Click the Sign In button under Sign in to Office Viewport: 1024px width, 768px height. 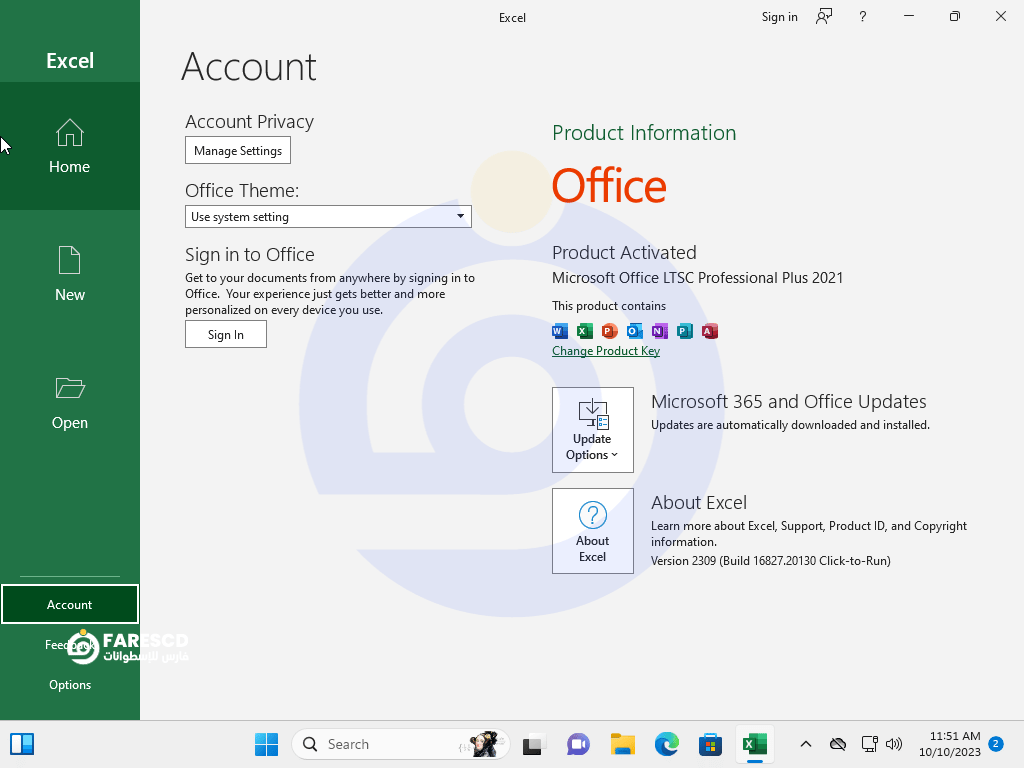225,334
